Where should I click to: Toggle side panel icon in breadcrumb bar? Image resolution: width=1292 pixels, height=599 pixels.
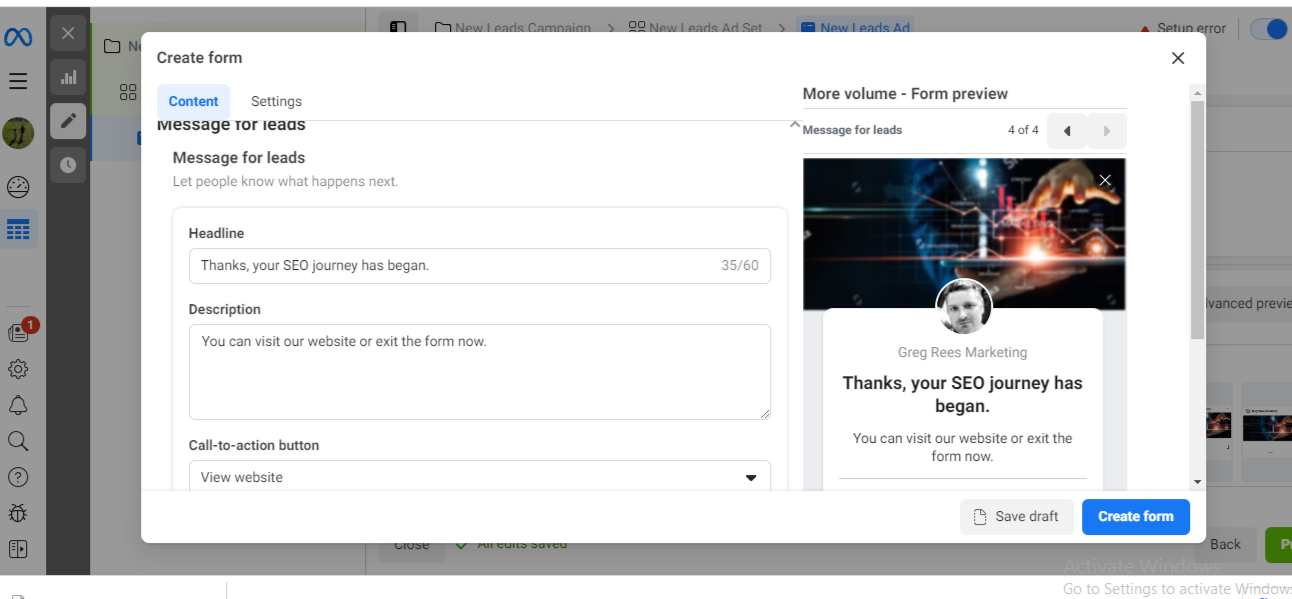click(398, 28)
